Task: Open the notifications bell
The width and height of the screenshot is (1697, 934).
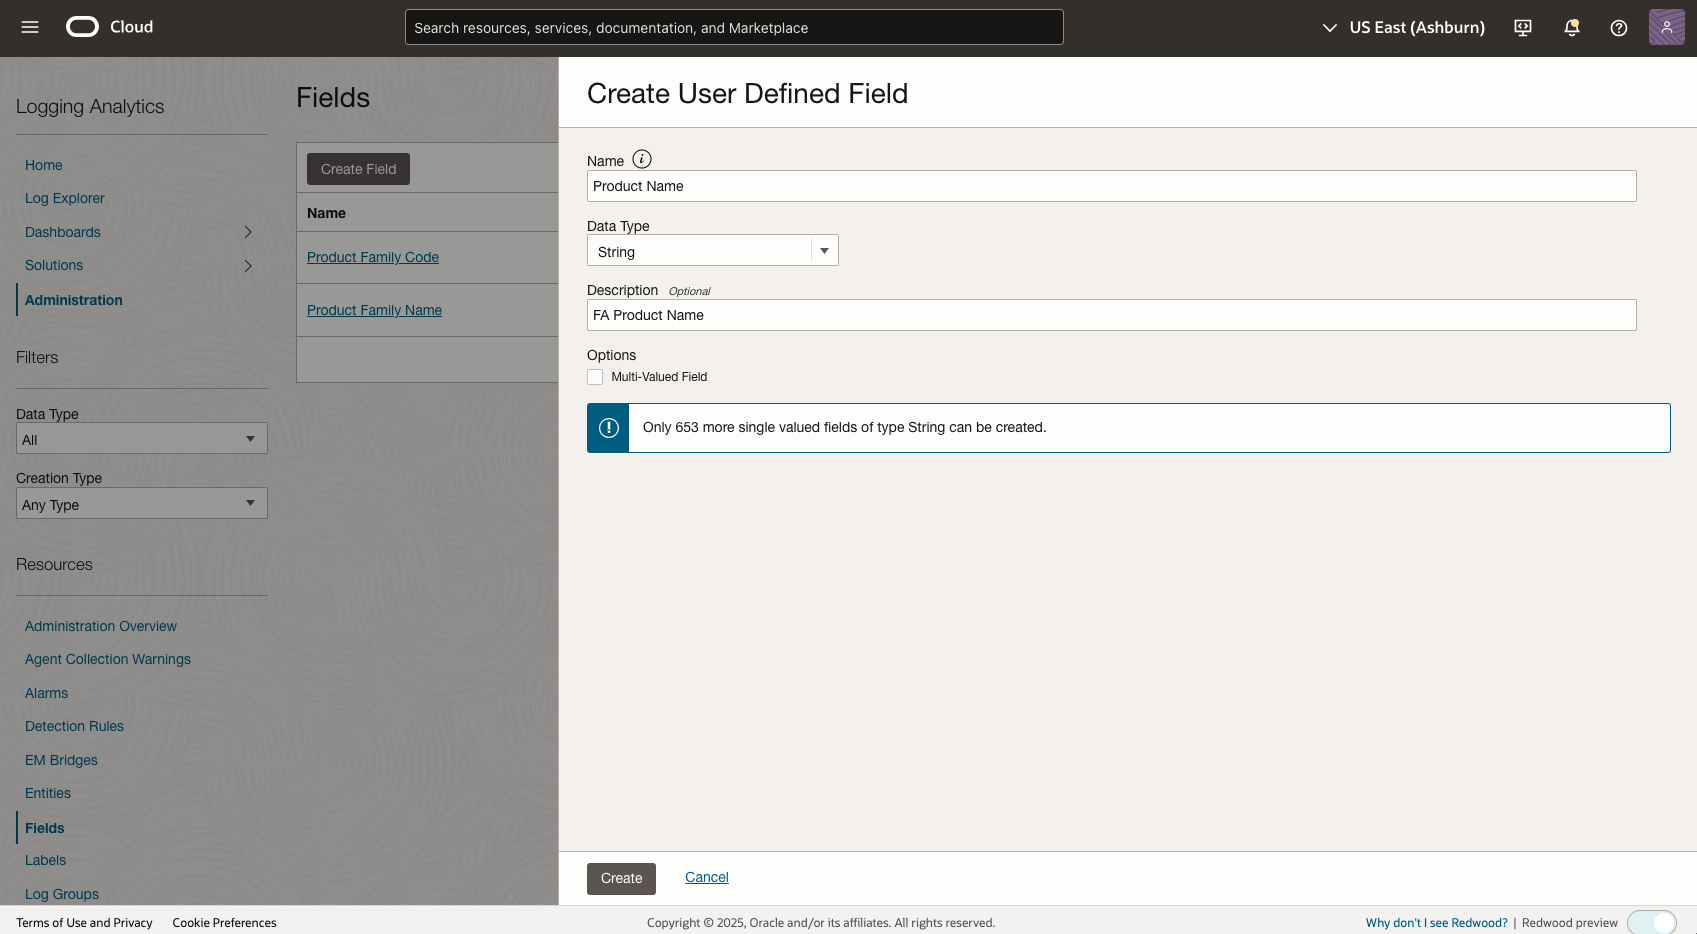Action: (1570, 27)
